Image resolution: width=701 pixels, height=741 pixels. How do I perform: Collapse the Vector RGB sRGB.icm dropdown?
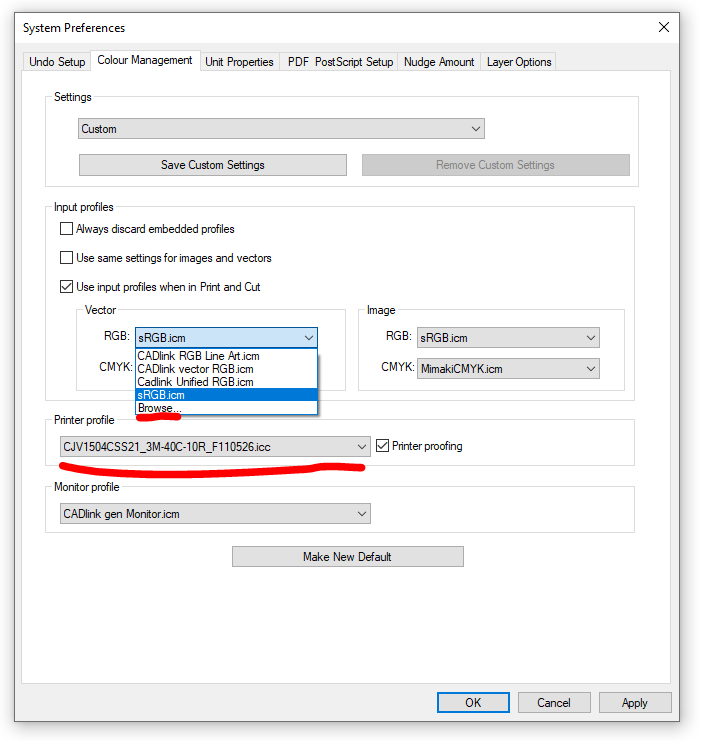tap(226, 338)
